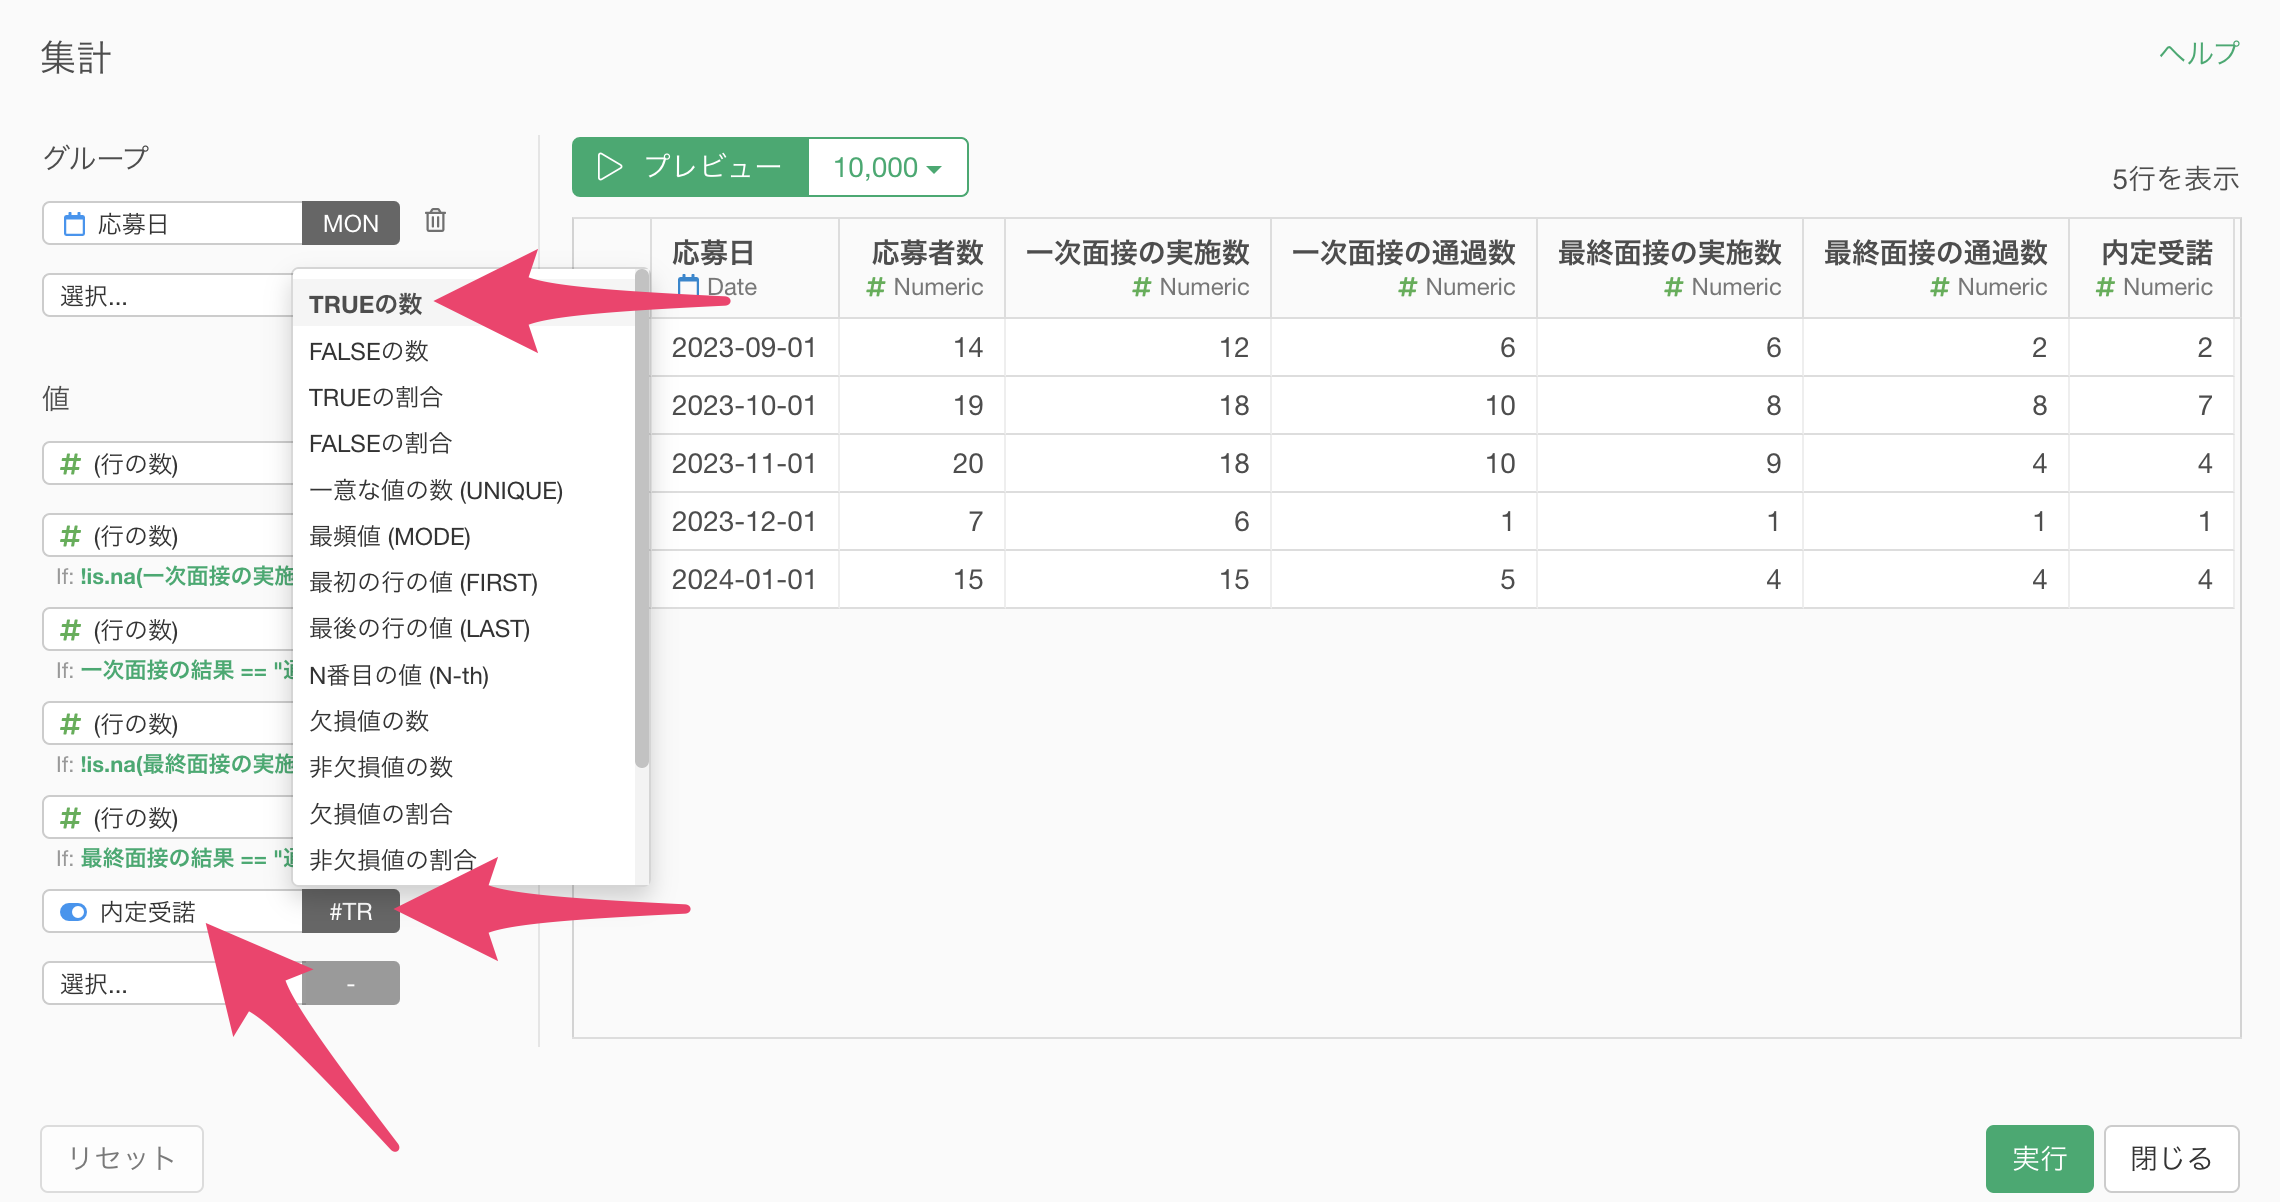Click the Date calendar icon under the 応募日 header
The width and height of the screenshot is (2280, 1202).
tap(688, 287)
